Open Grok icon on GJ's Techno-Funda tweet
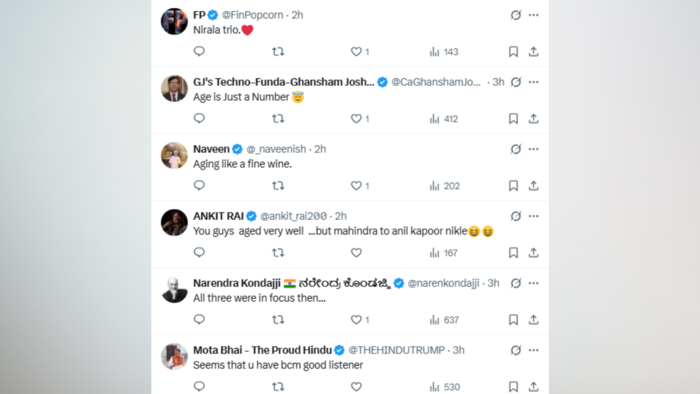The image size is (700, 394). pyautogui.click(x=516, y=82)
